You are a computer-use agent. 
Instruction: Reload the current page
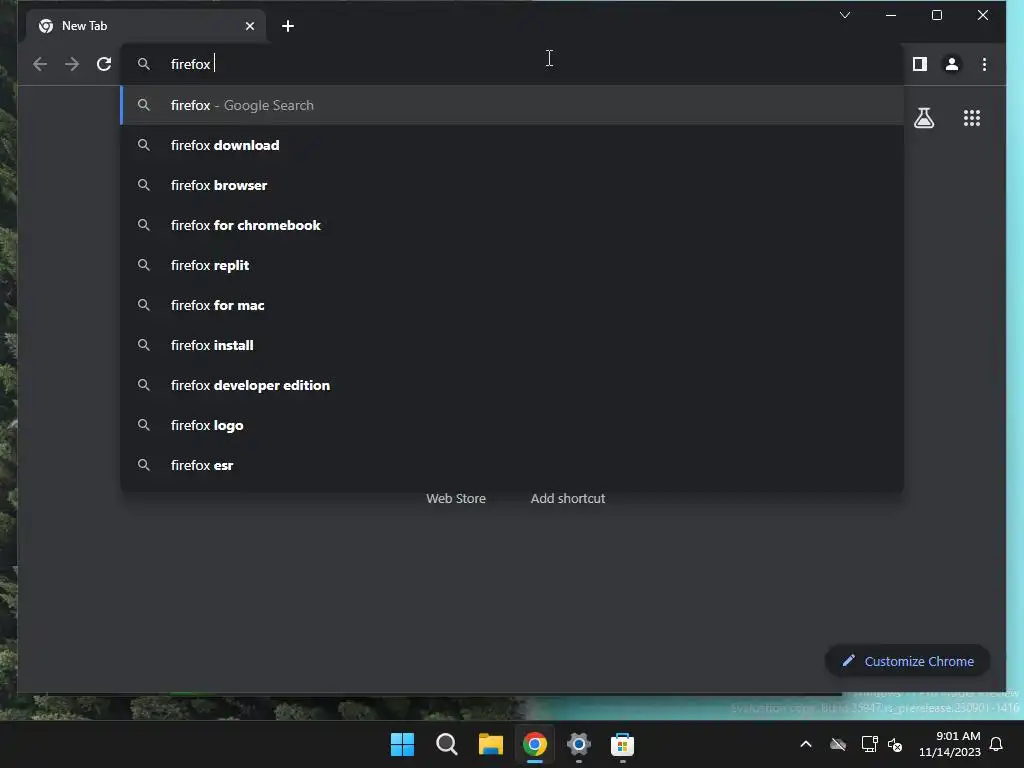click(x=104, y=64)
